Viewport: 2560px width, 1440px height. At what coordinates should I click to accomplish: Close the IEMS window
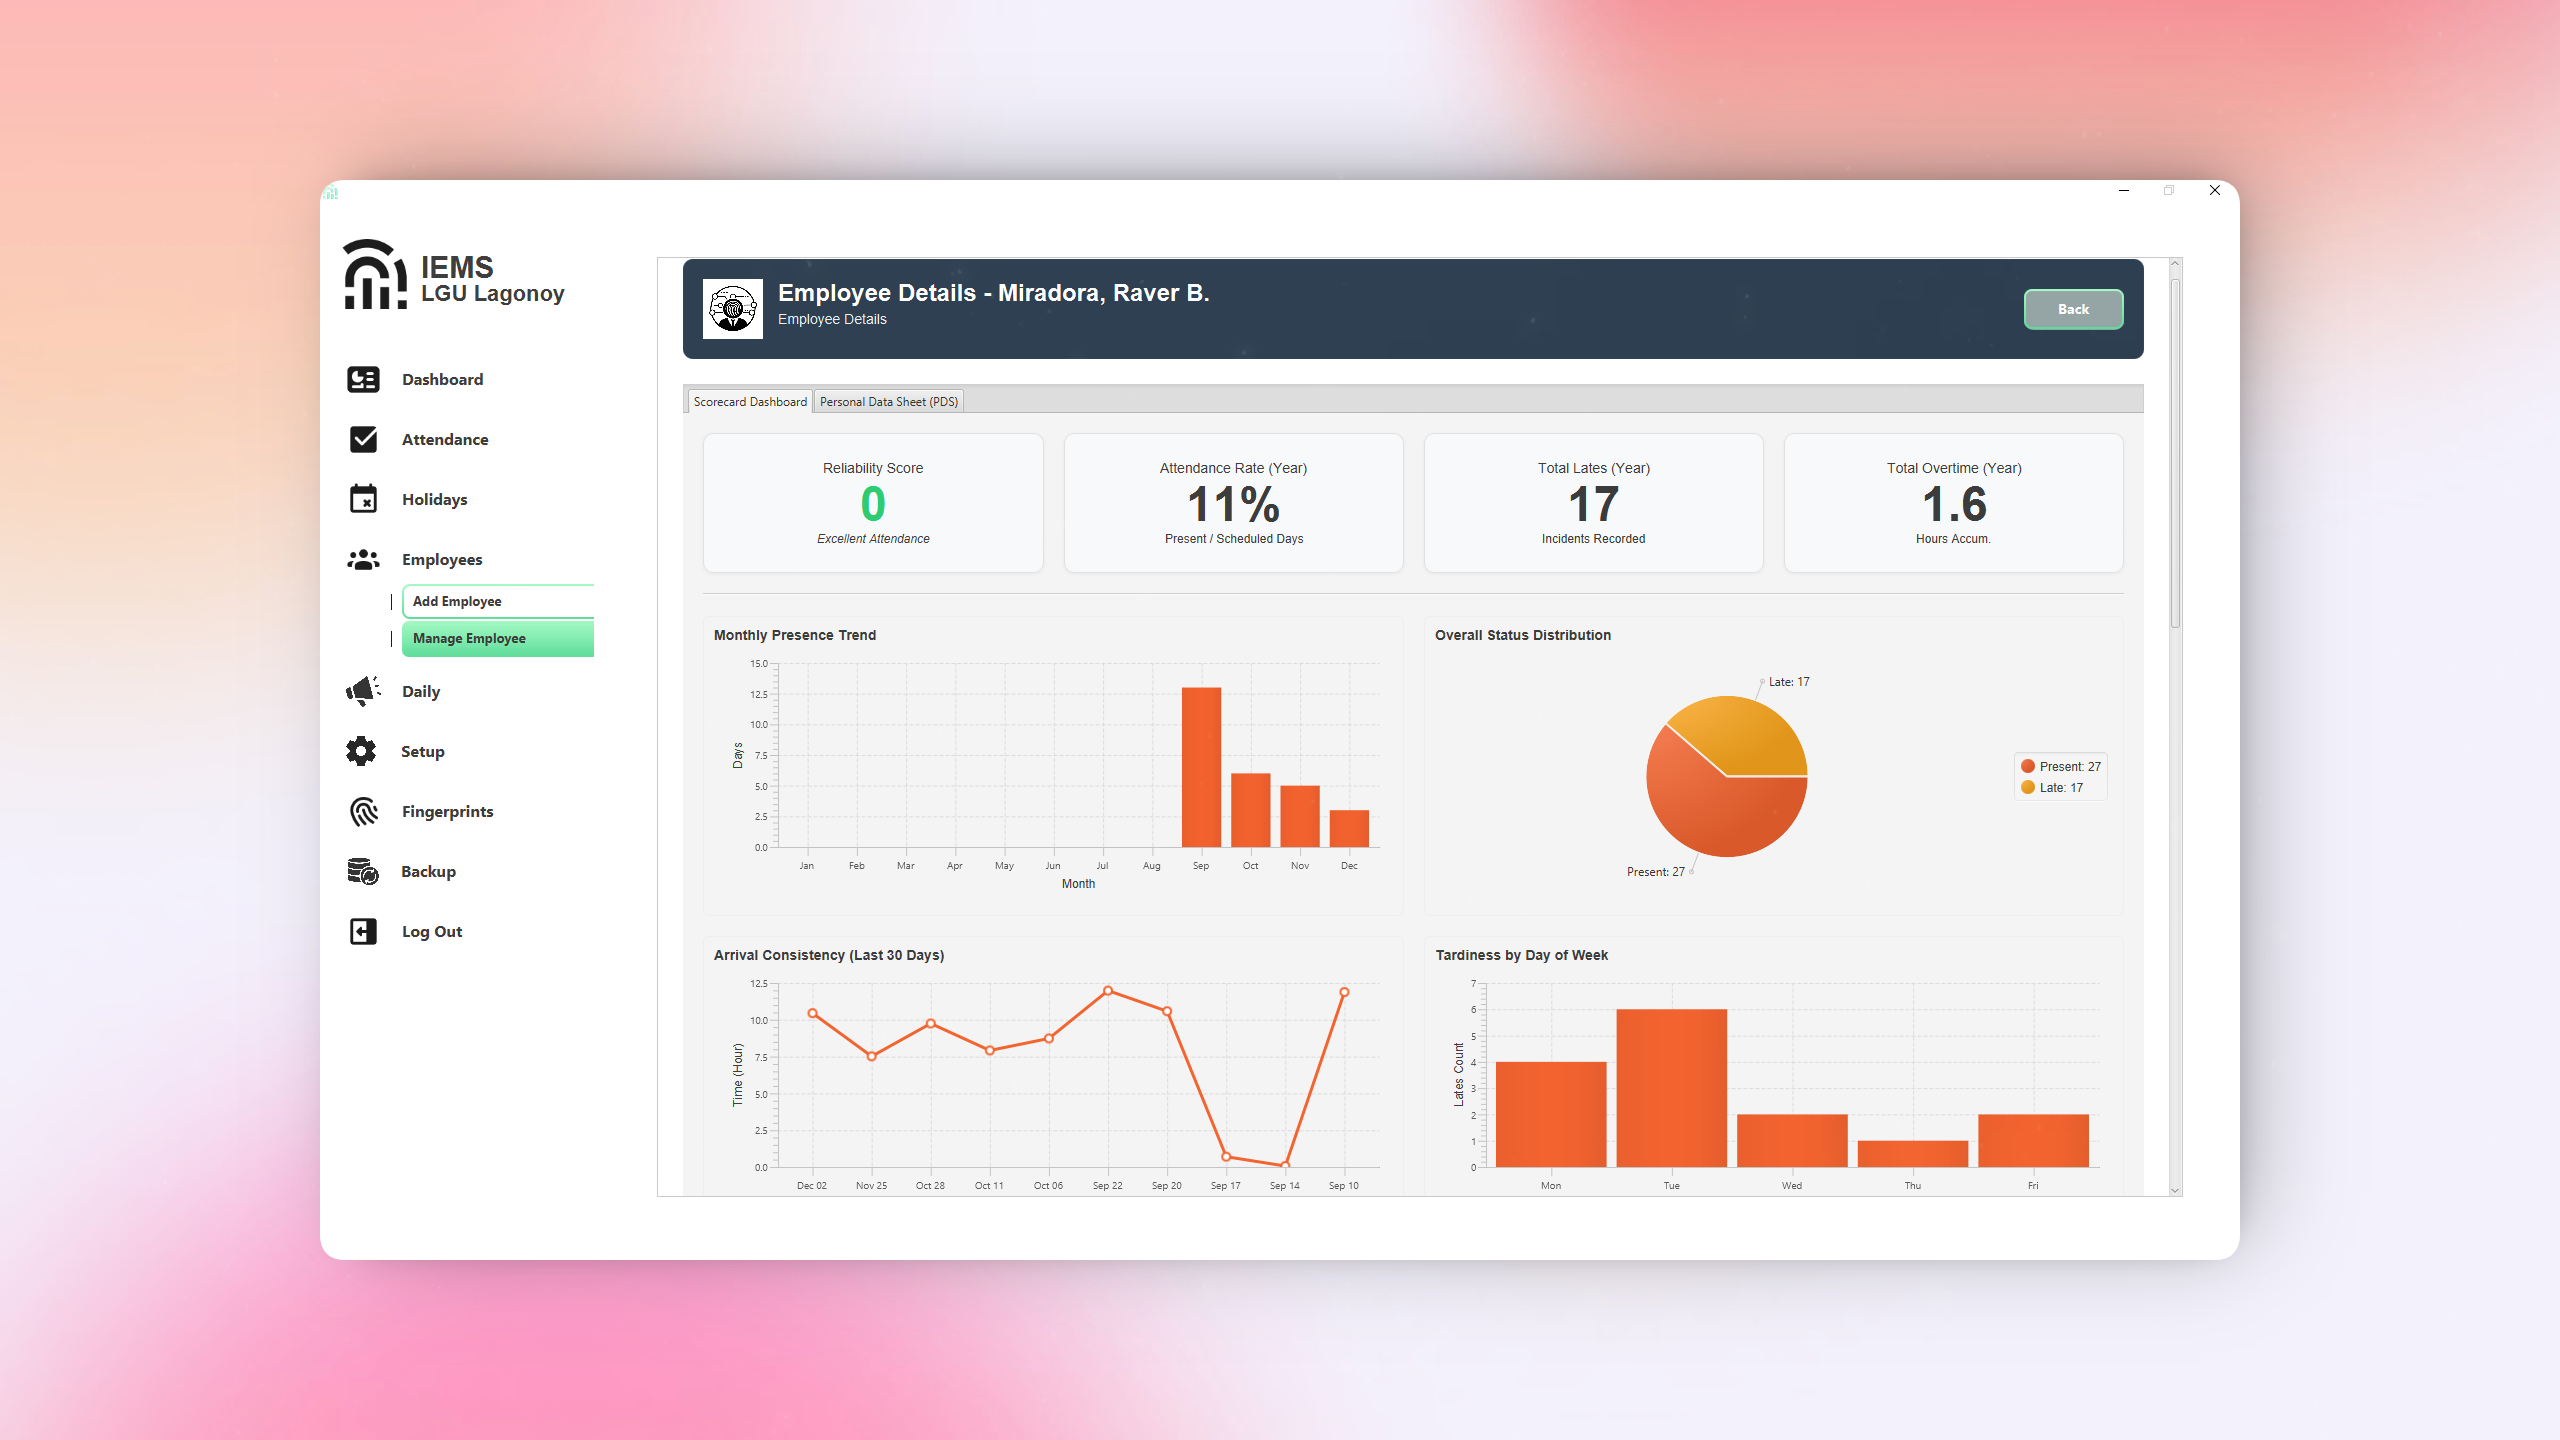pos(2215,190)
